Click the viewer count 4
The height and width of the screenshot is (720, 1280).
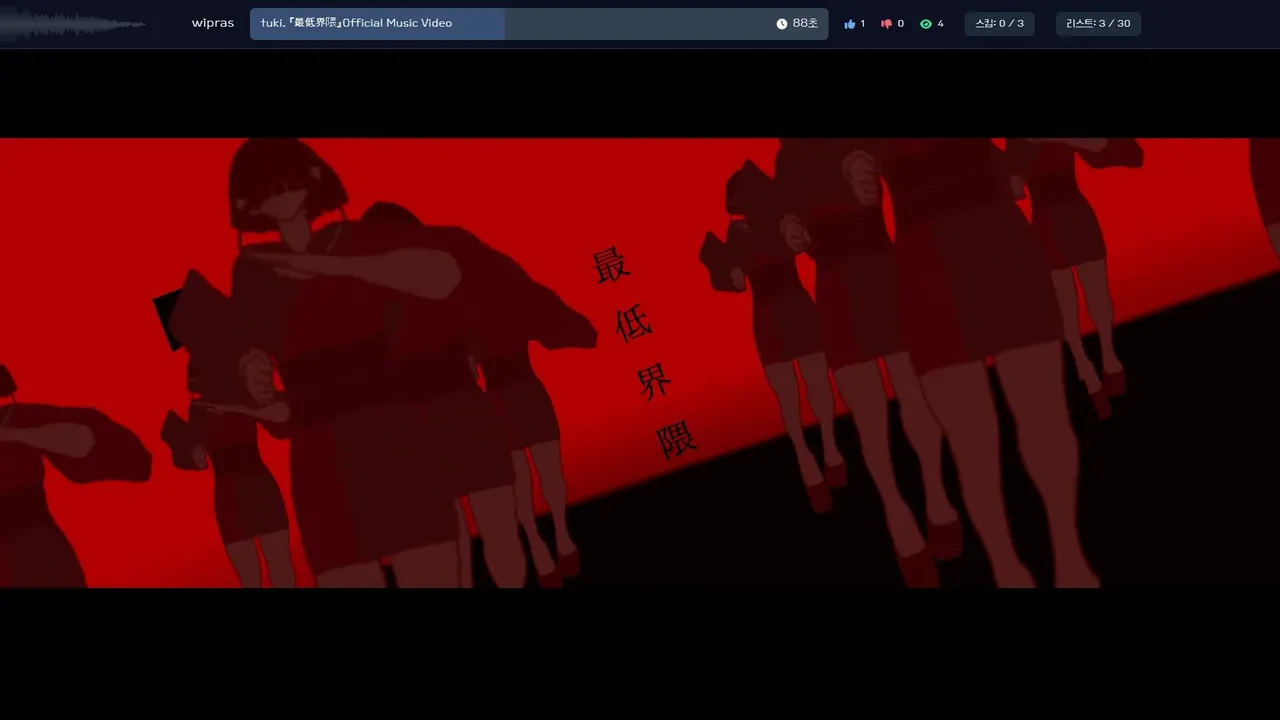pyautogui.click(x=940, y=24)
